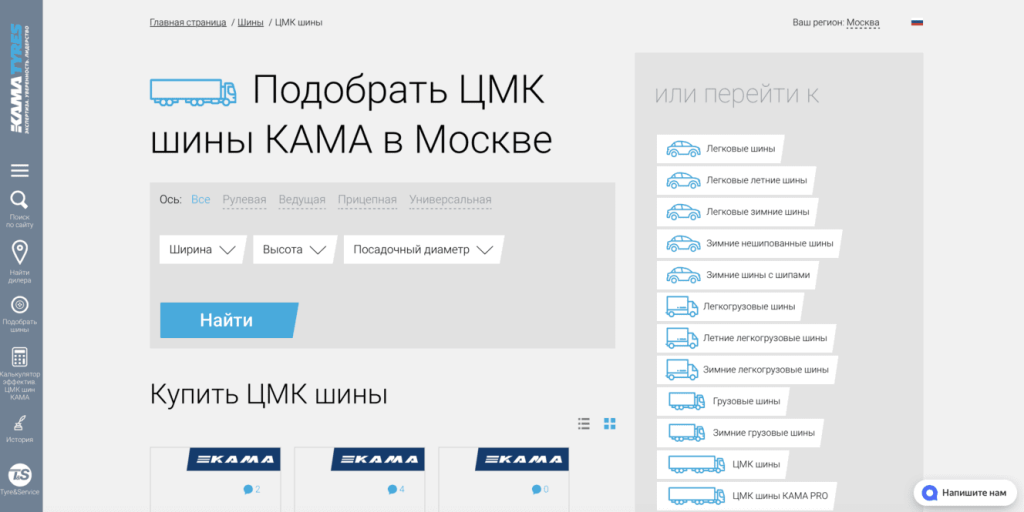
Task: Expand the Посадочный диаметр dropdown
Action: click(423, 250)
